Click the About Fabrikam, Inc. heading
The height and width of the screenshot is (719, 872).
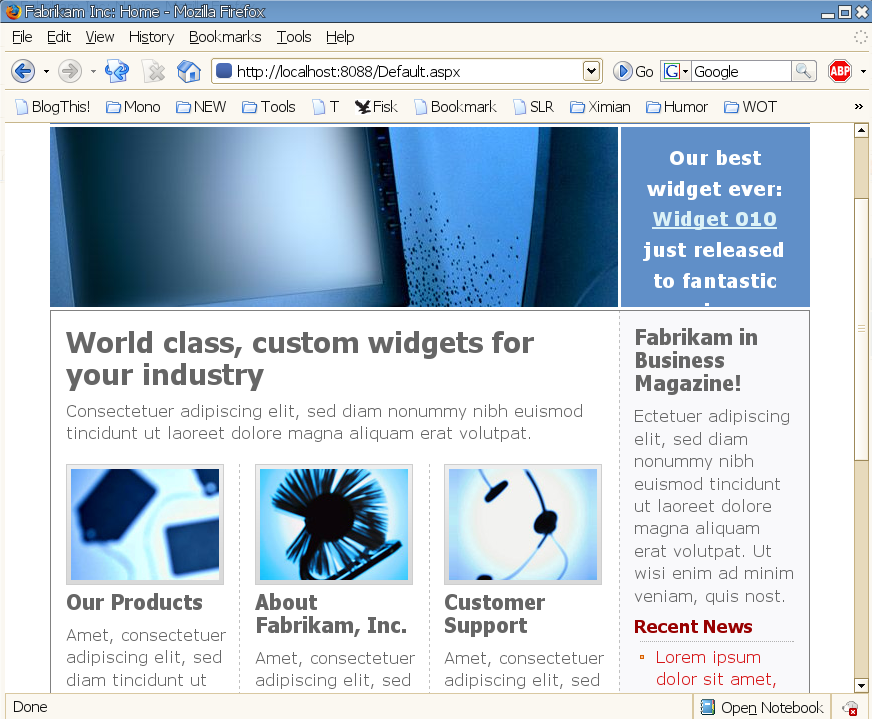(331, 614)
